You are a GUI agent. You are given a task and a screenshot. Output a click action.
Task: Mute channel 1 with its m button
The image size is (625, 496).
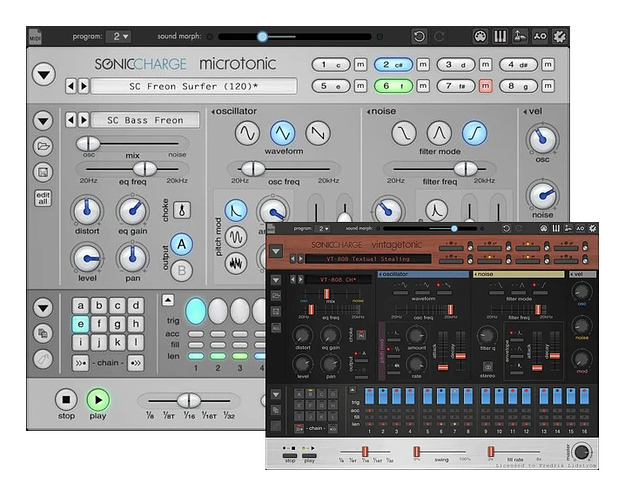point(360,65)
